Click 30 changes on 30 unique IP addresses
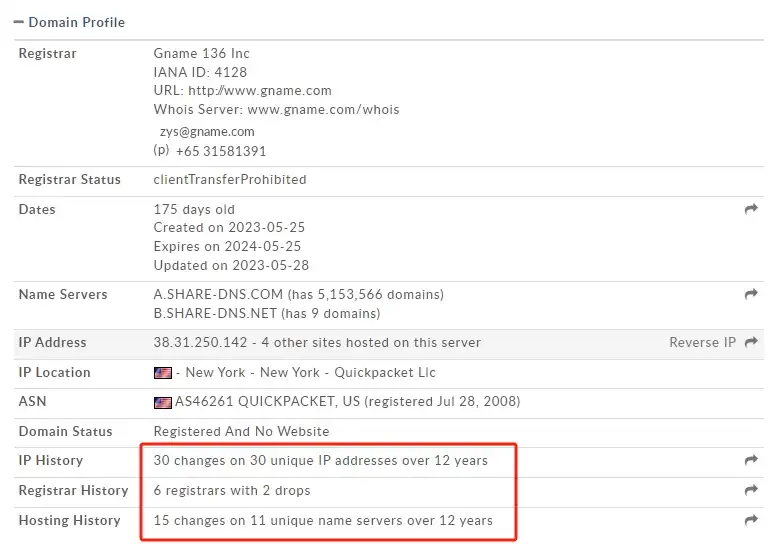The image size is (775, 544). [320, 460]
